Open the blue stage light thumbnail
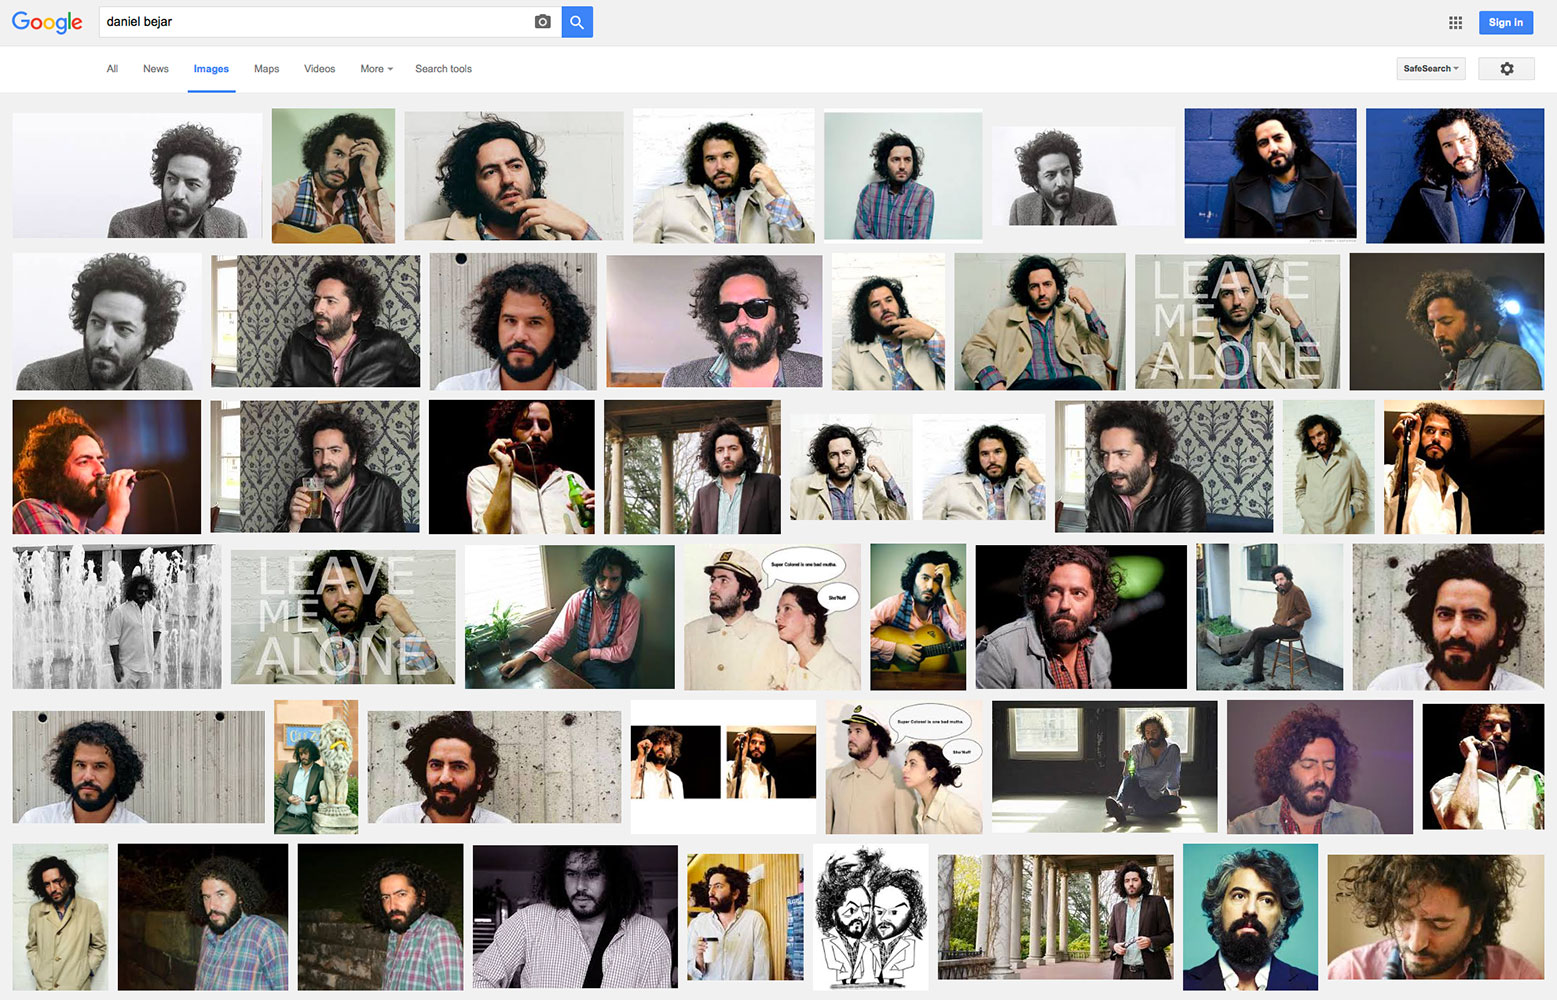This screenshot has height=1000, width=1557. coord(1446,321)
